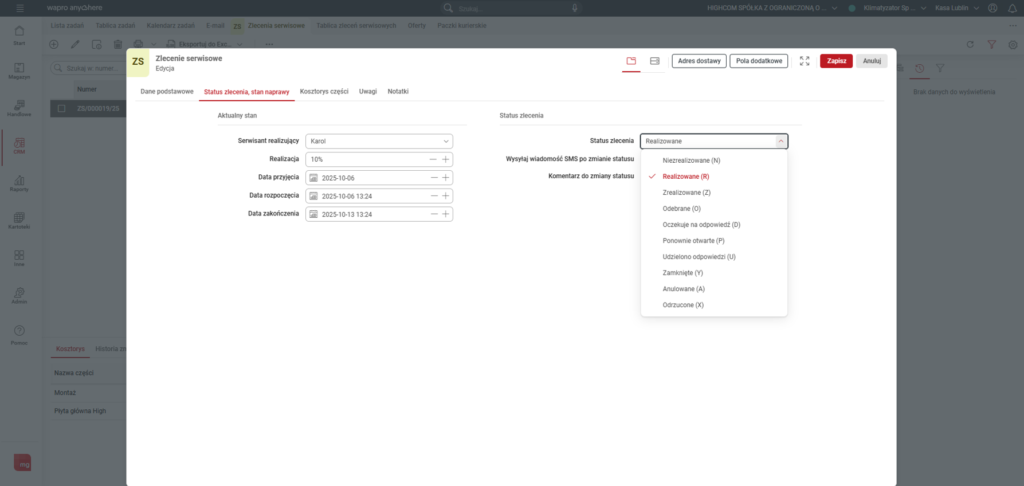1024x486 pixels.
Task: Choose Anulowane (A) status
Action: coord(714,289)
